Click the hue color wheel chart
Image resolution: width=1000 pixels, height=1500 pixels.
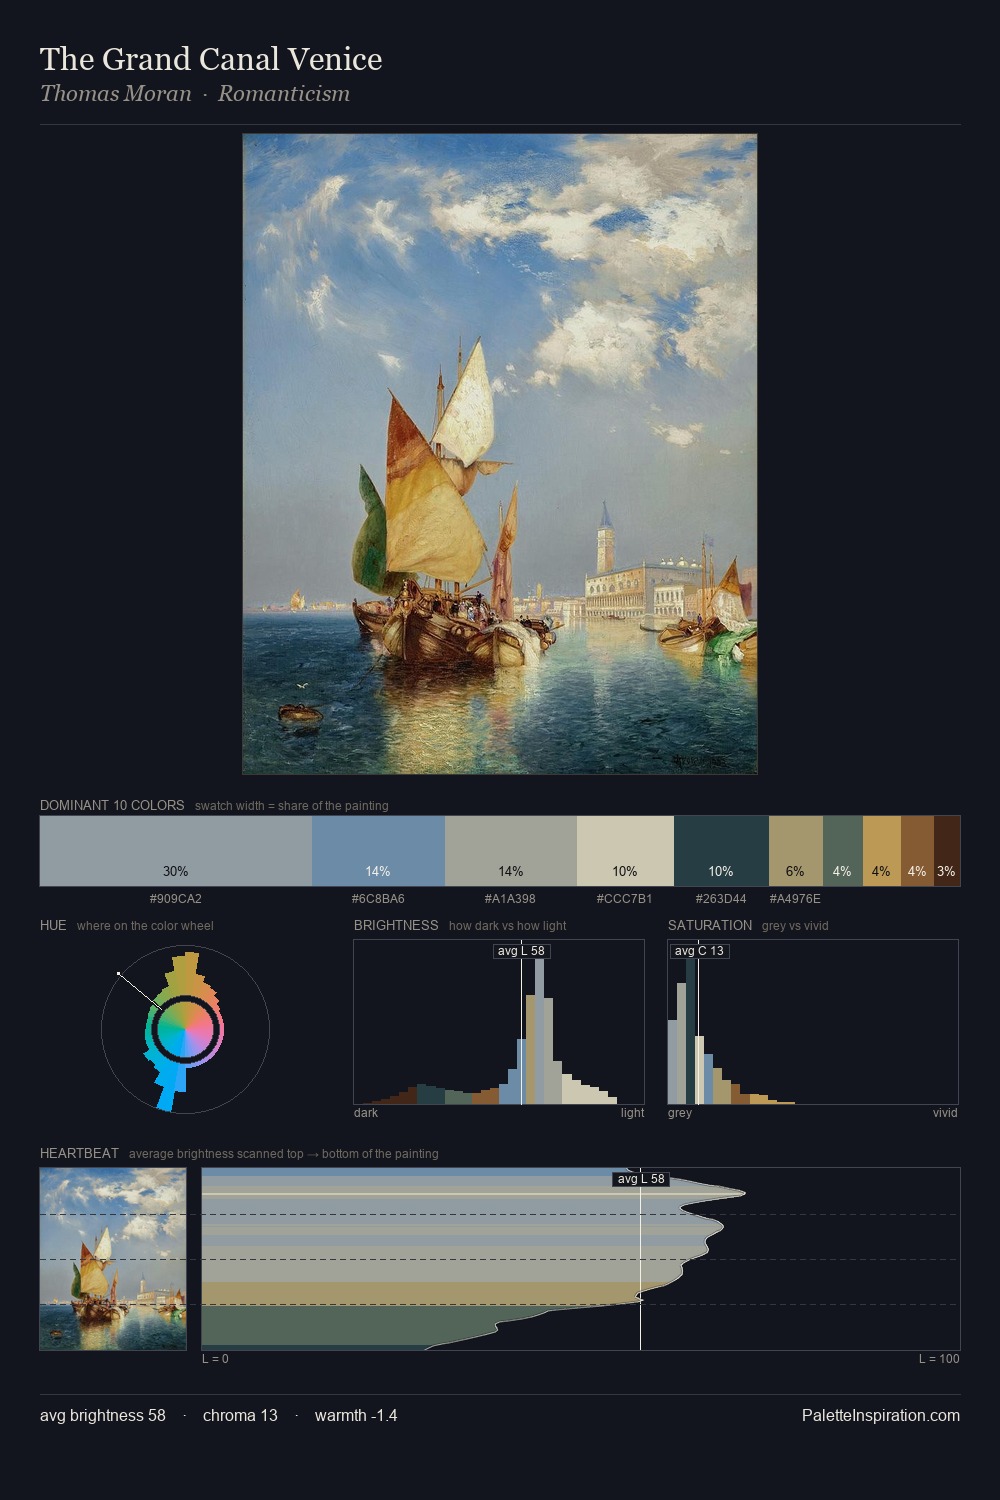click(185, 1029)
